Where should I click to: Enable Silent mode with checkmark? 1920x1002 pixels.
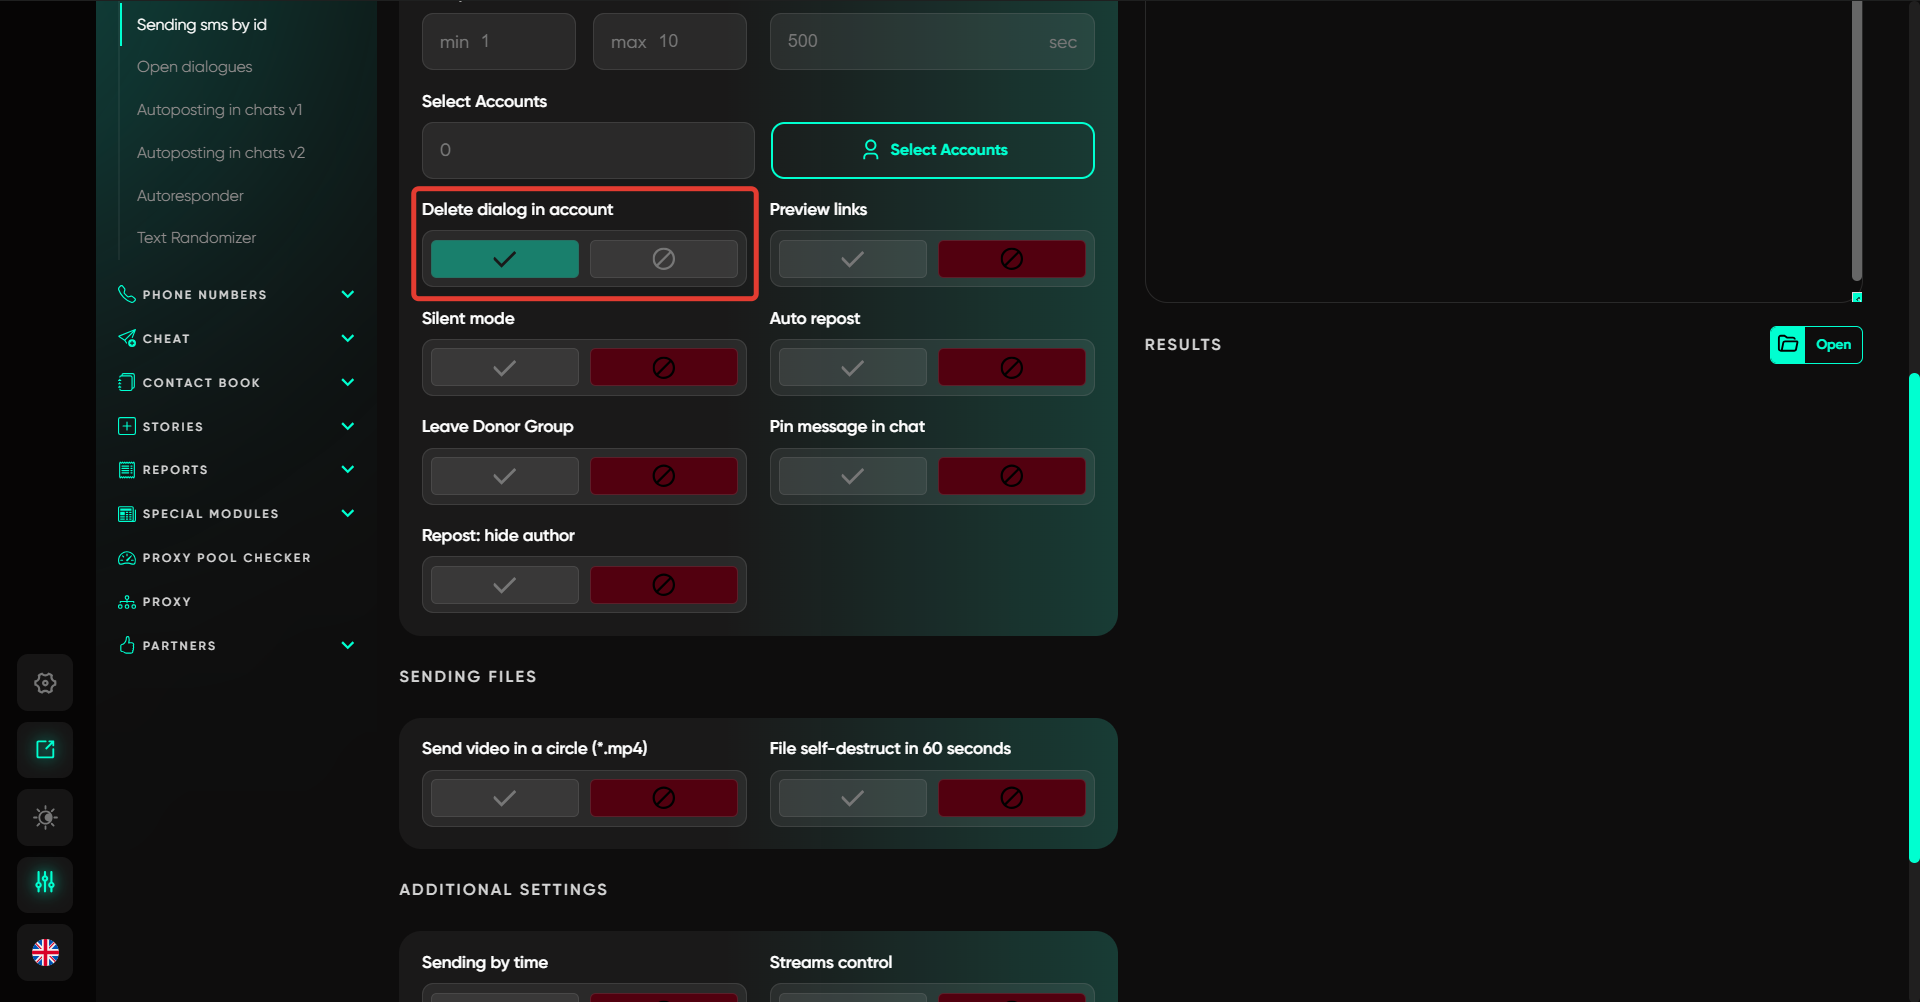[x=504, y=368]
